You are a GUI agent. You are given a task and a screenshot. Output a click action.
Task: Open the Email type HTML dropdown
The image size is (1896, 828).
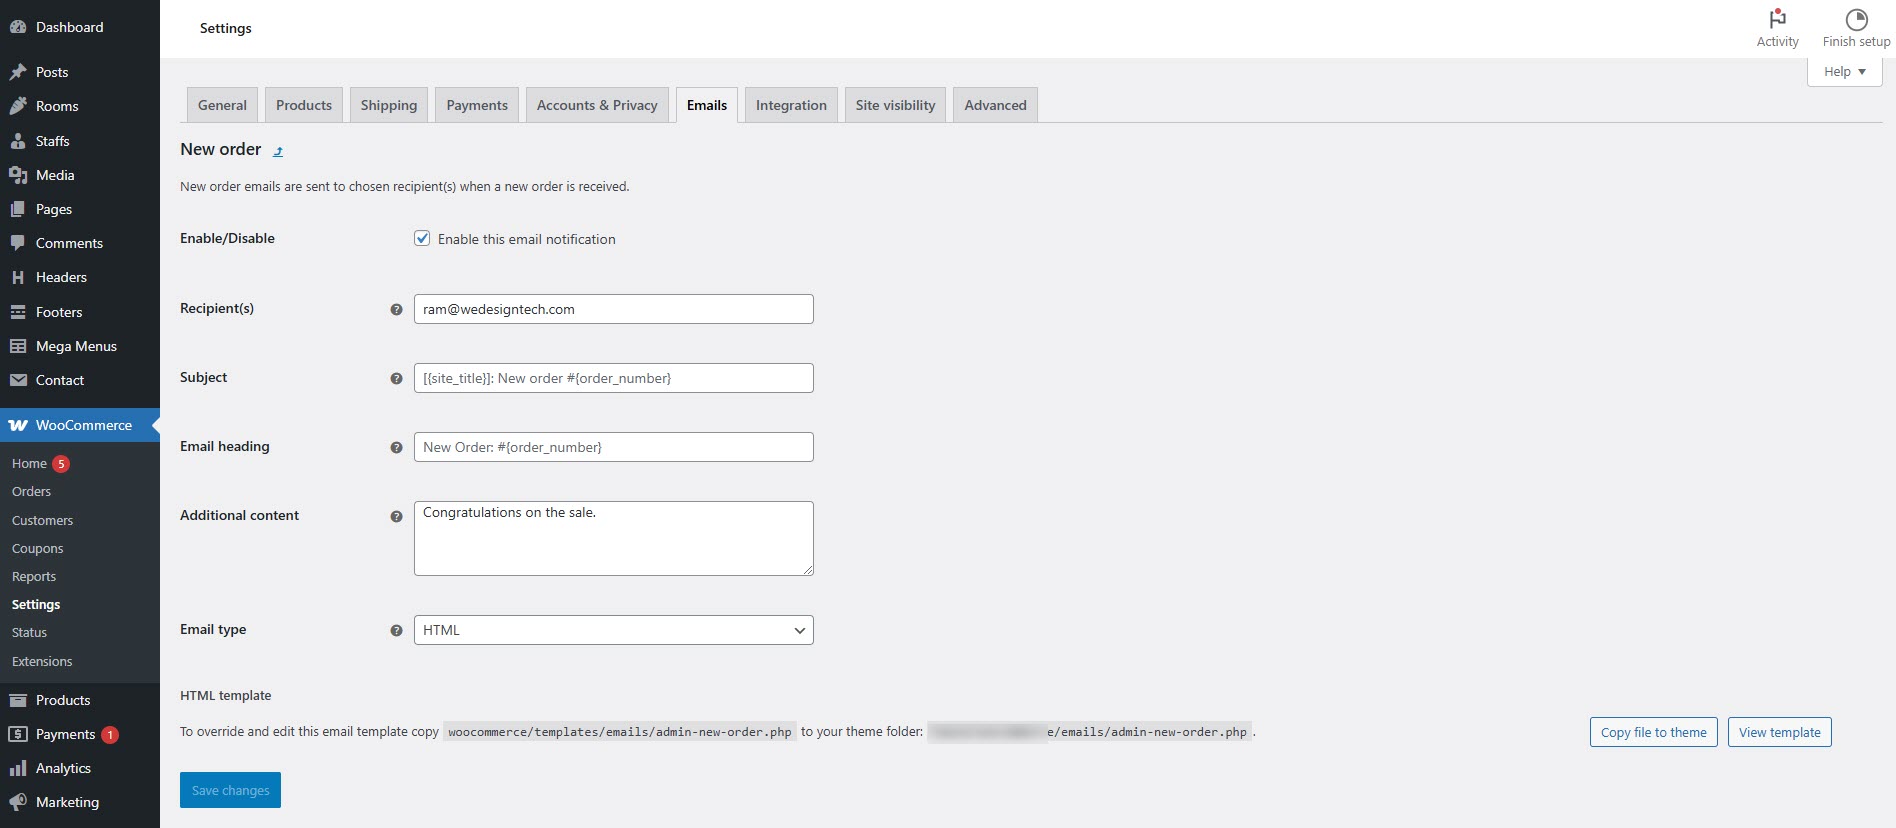tap(613, 630)
